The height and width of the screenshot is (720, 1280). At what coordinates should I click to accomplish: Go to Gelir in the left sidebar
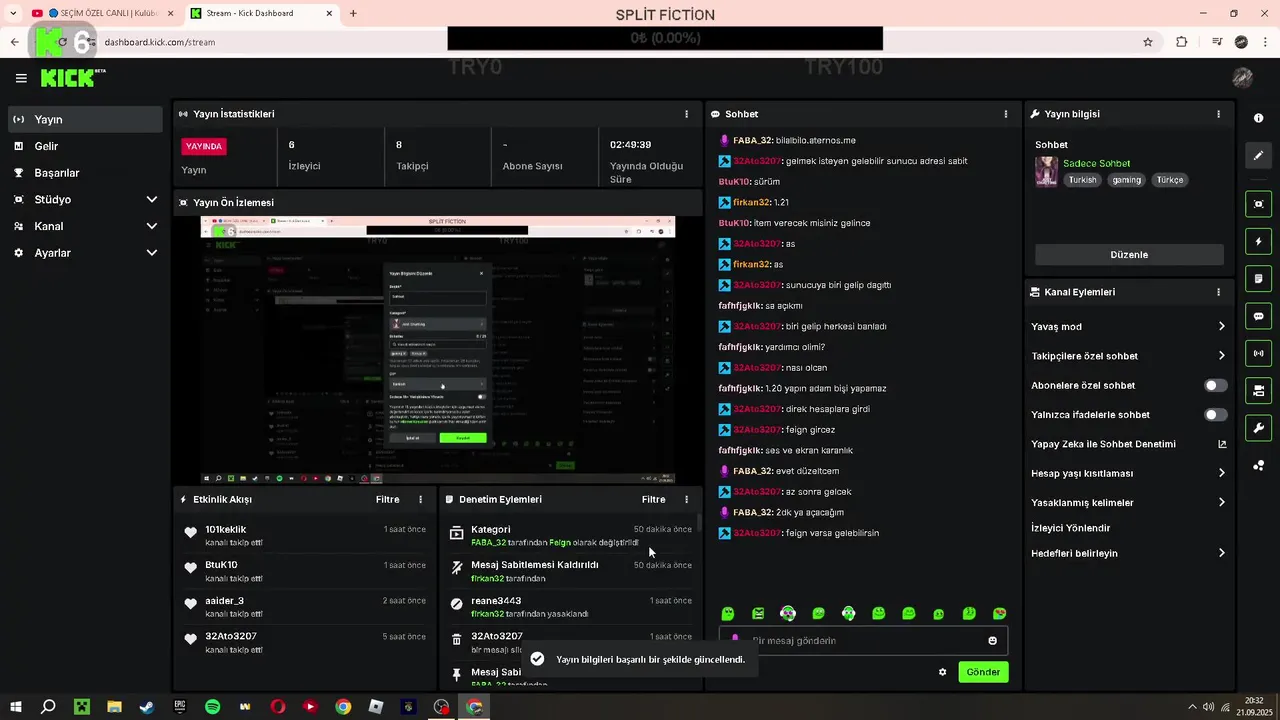[x=85, y=146]
